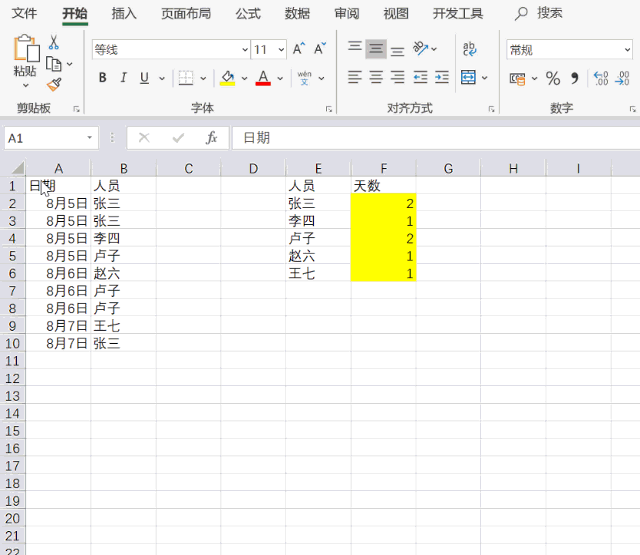
Task: Click the wén phonetic guide icon
Action: click(304, 78)
